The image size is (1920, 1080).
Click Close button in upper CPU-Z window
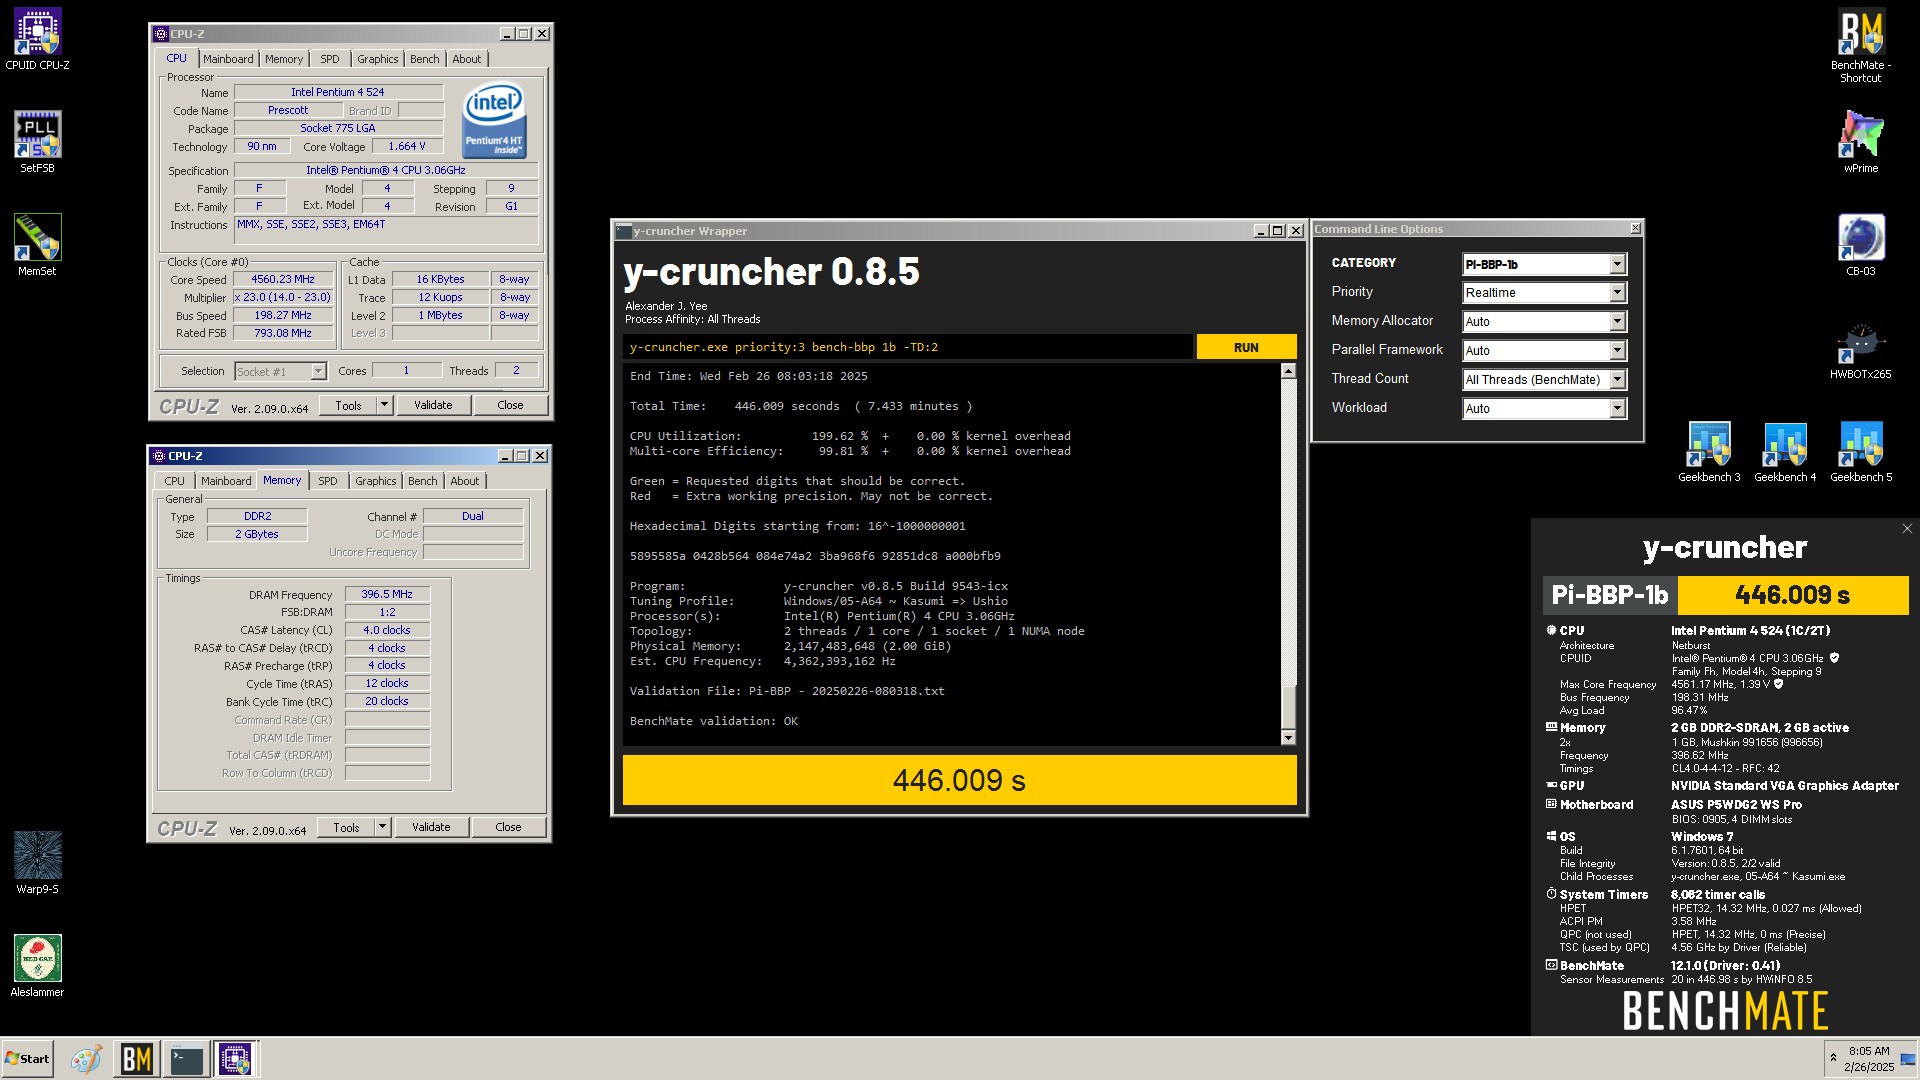510,405
